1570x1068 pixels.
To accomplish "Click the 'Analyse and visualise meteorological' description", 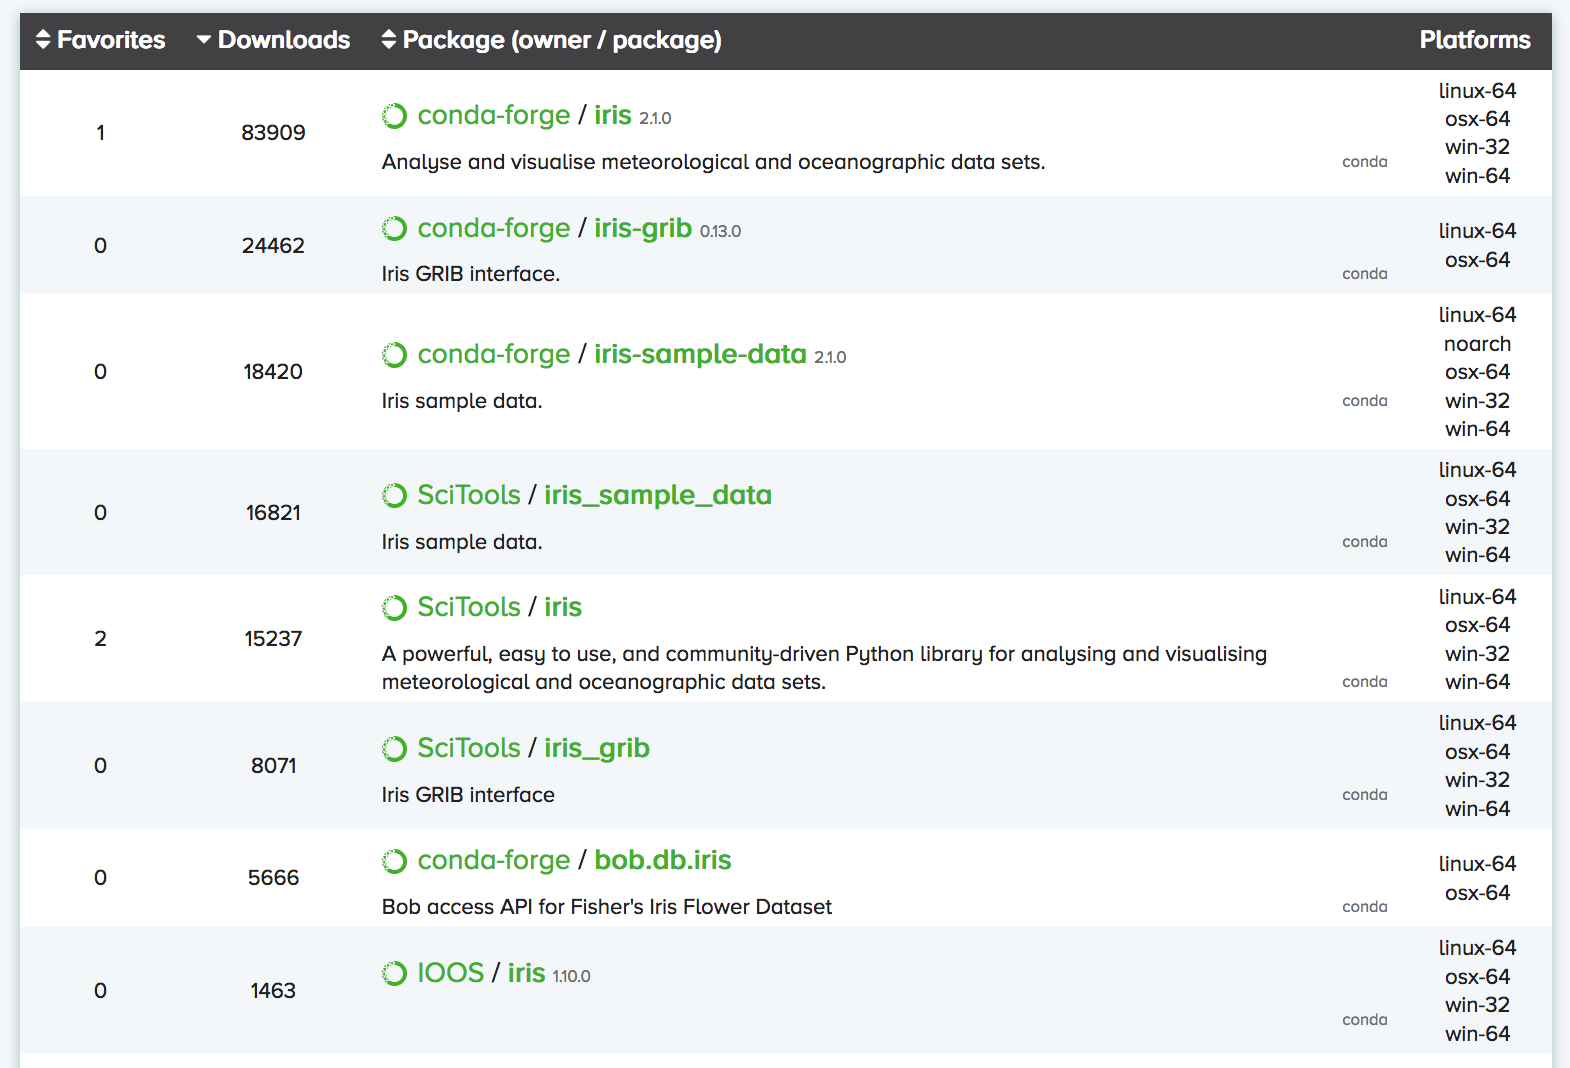I will pyautogui.click(x=713, y=162).
